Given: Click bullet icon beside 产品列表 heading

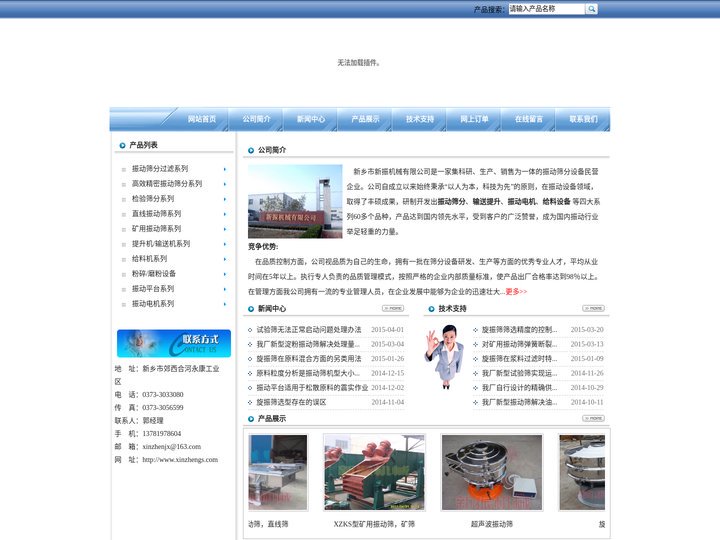Looking at the screenshot, I should tap(122, 146).
